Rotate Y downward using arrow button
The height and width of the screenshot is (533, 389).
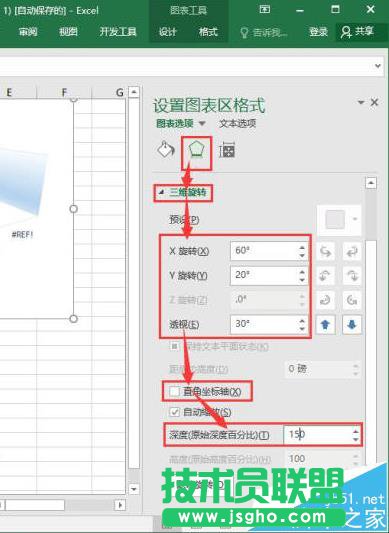pos(352,276)
